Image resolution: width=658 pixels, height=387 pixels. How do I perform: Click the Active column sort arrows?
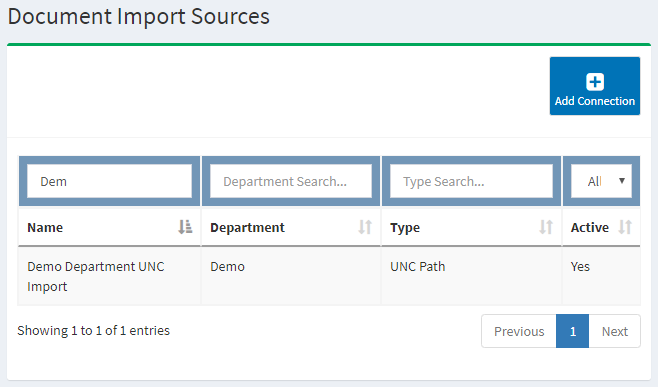[625, 227]
